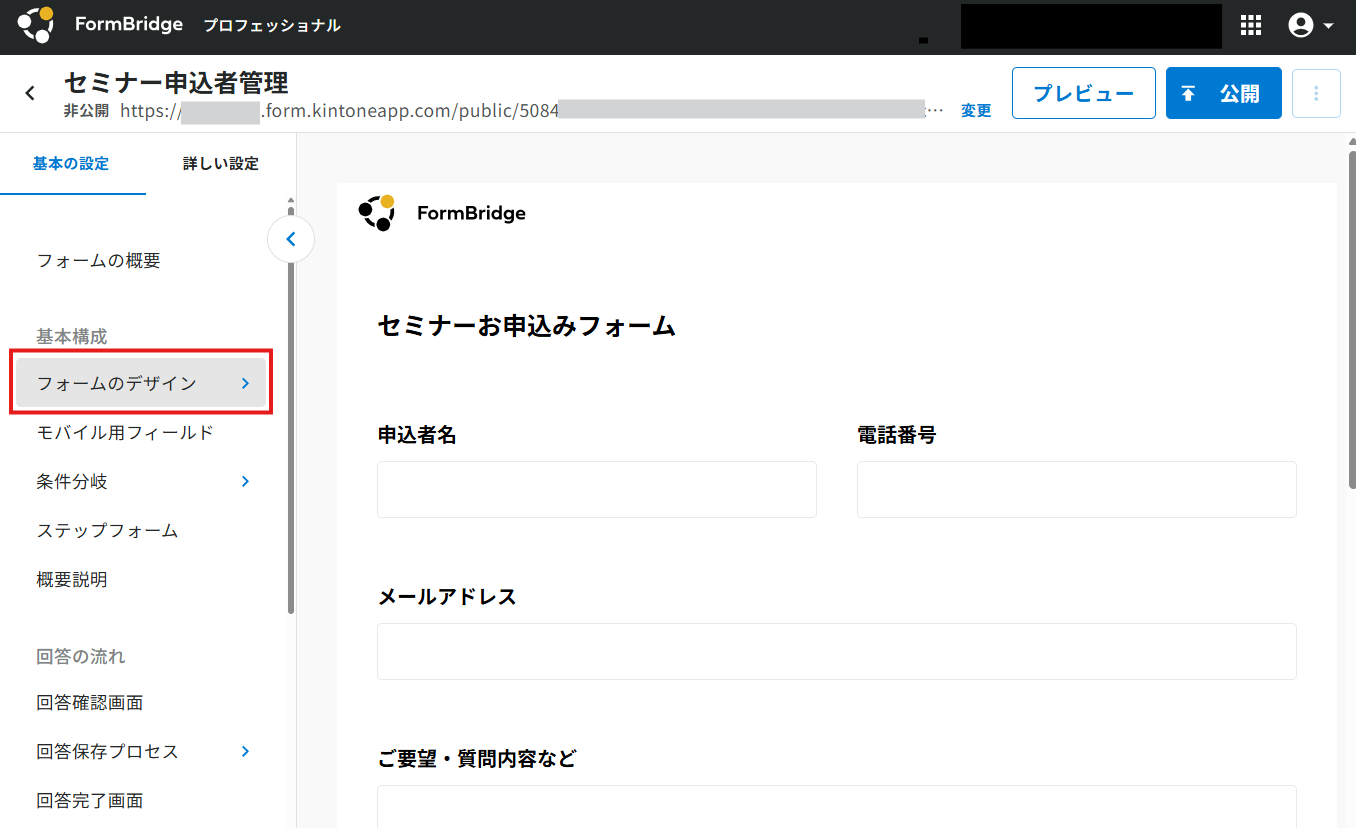This screenshot has height=828, width=1356.
Task: Click the ご要望・質問内容など text area
Action: tap(837, 806)
